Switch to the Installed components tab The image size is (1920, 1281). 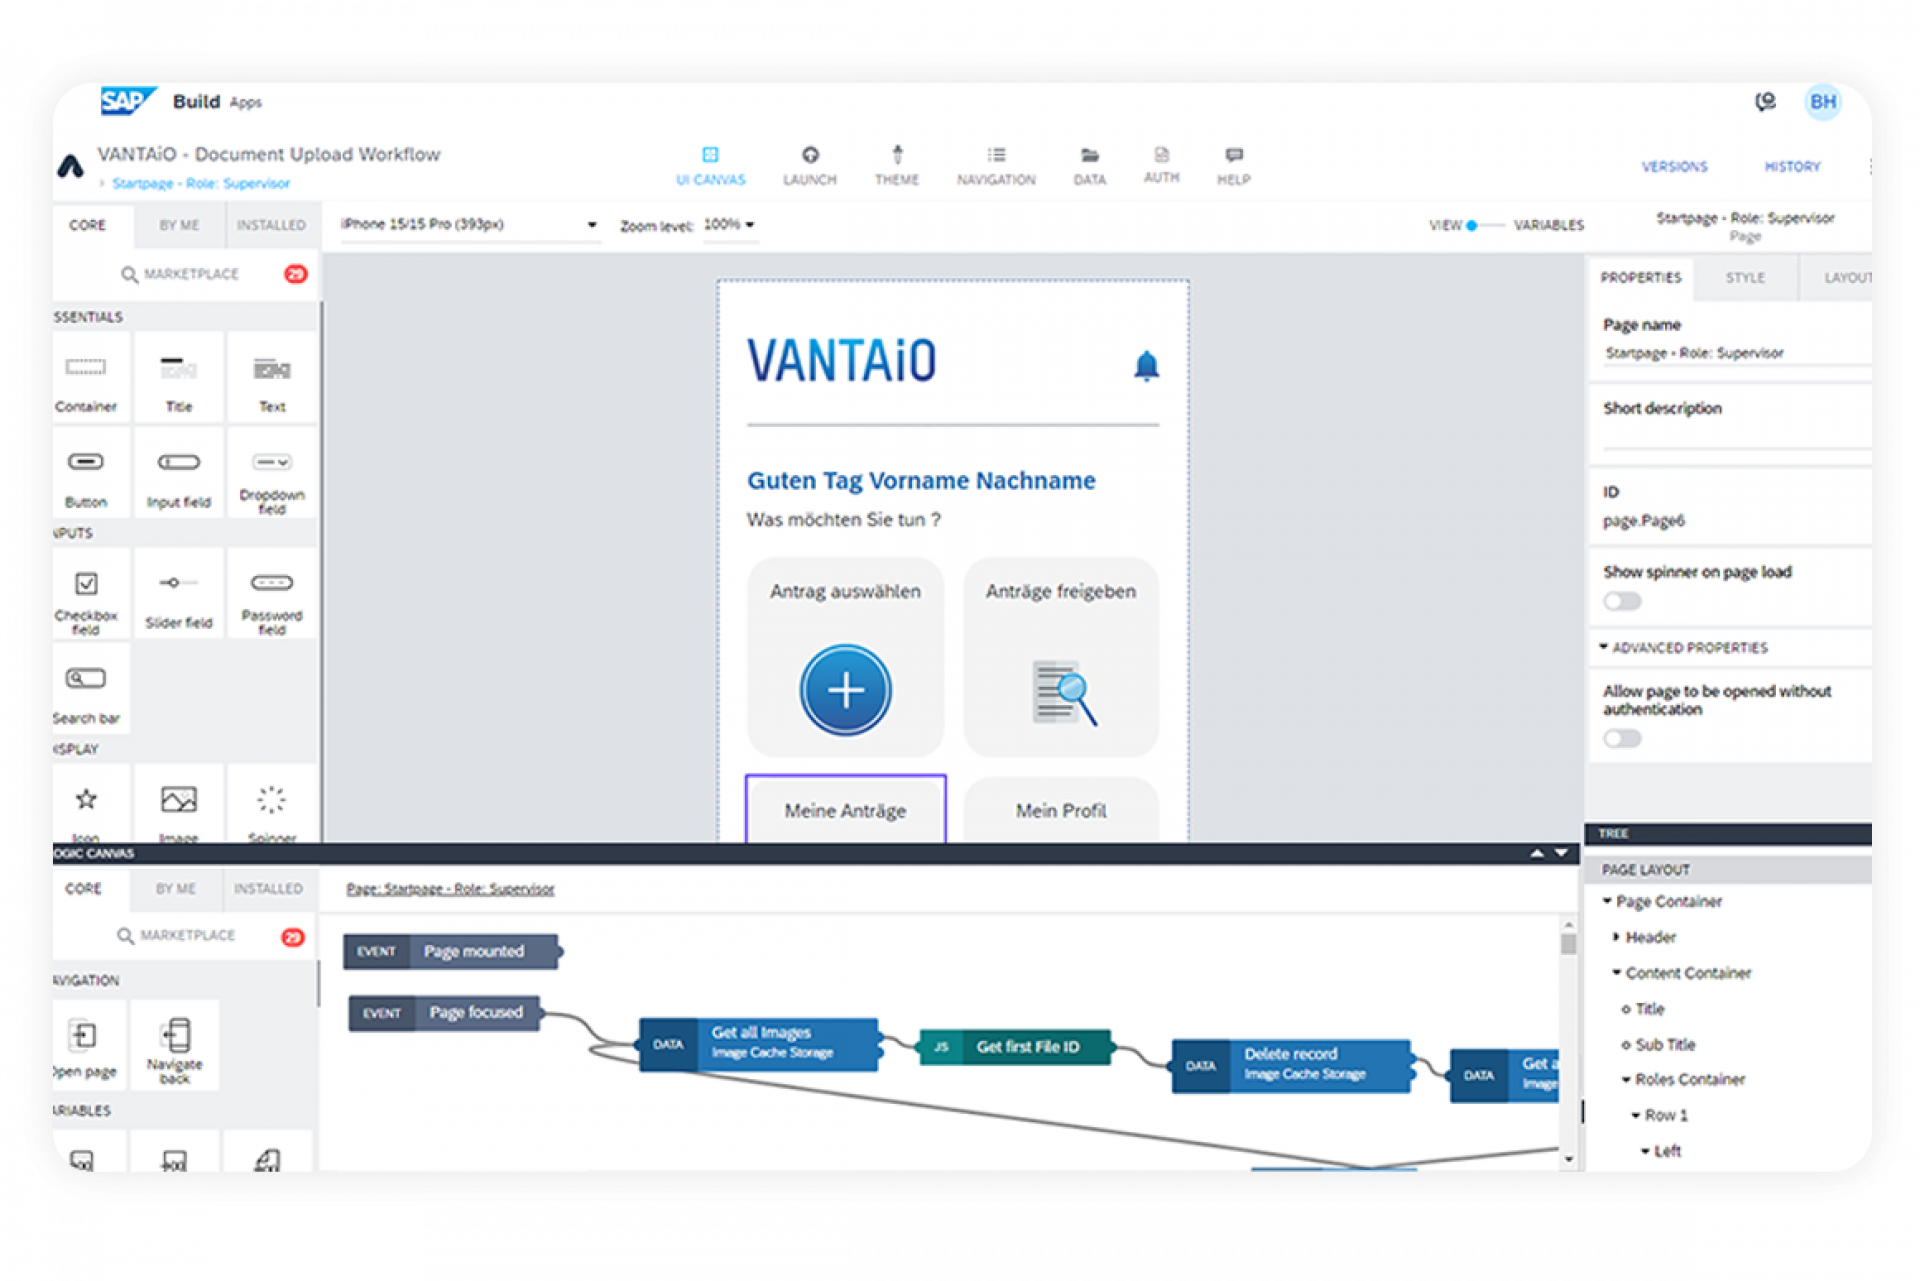coord(271,226)
